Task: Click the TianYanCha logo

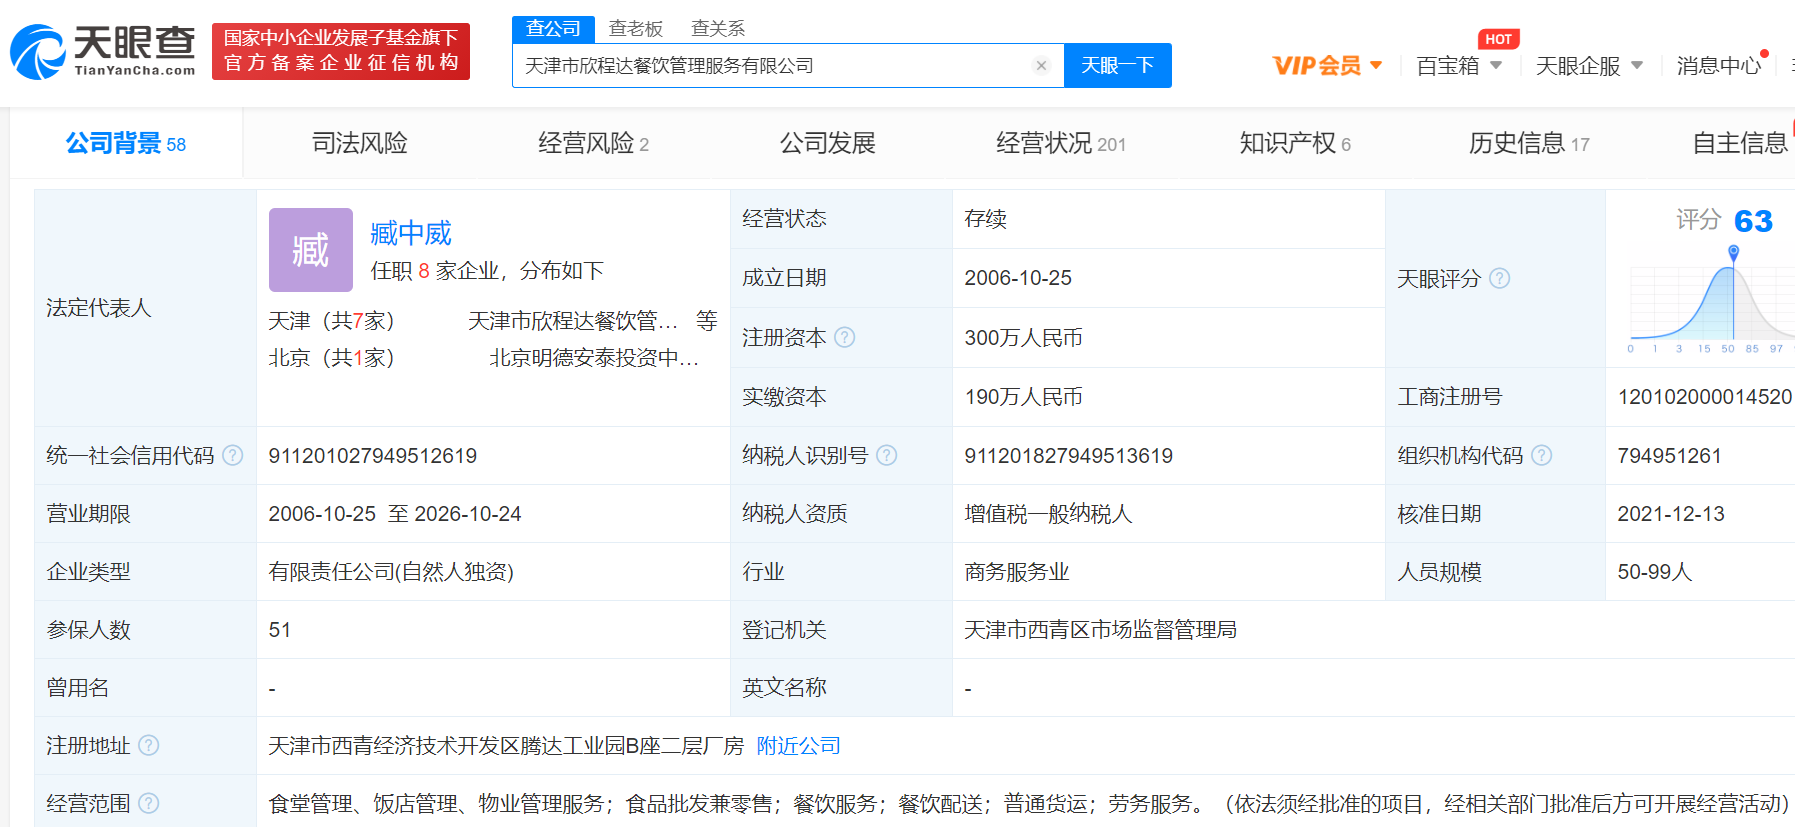Action: (x=103, y=51)
